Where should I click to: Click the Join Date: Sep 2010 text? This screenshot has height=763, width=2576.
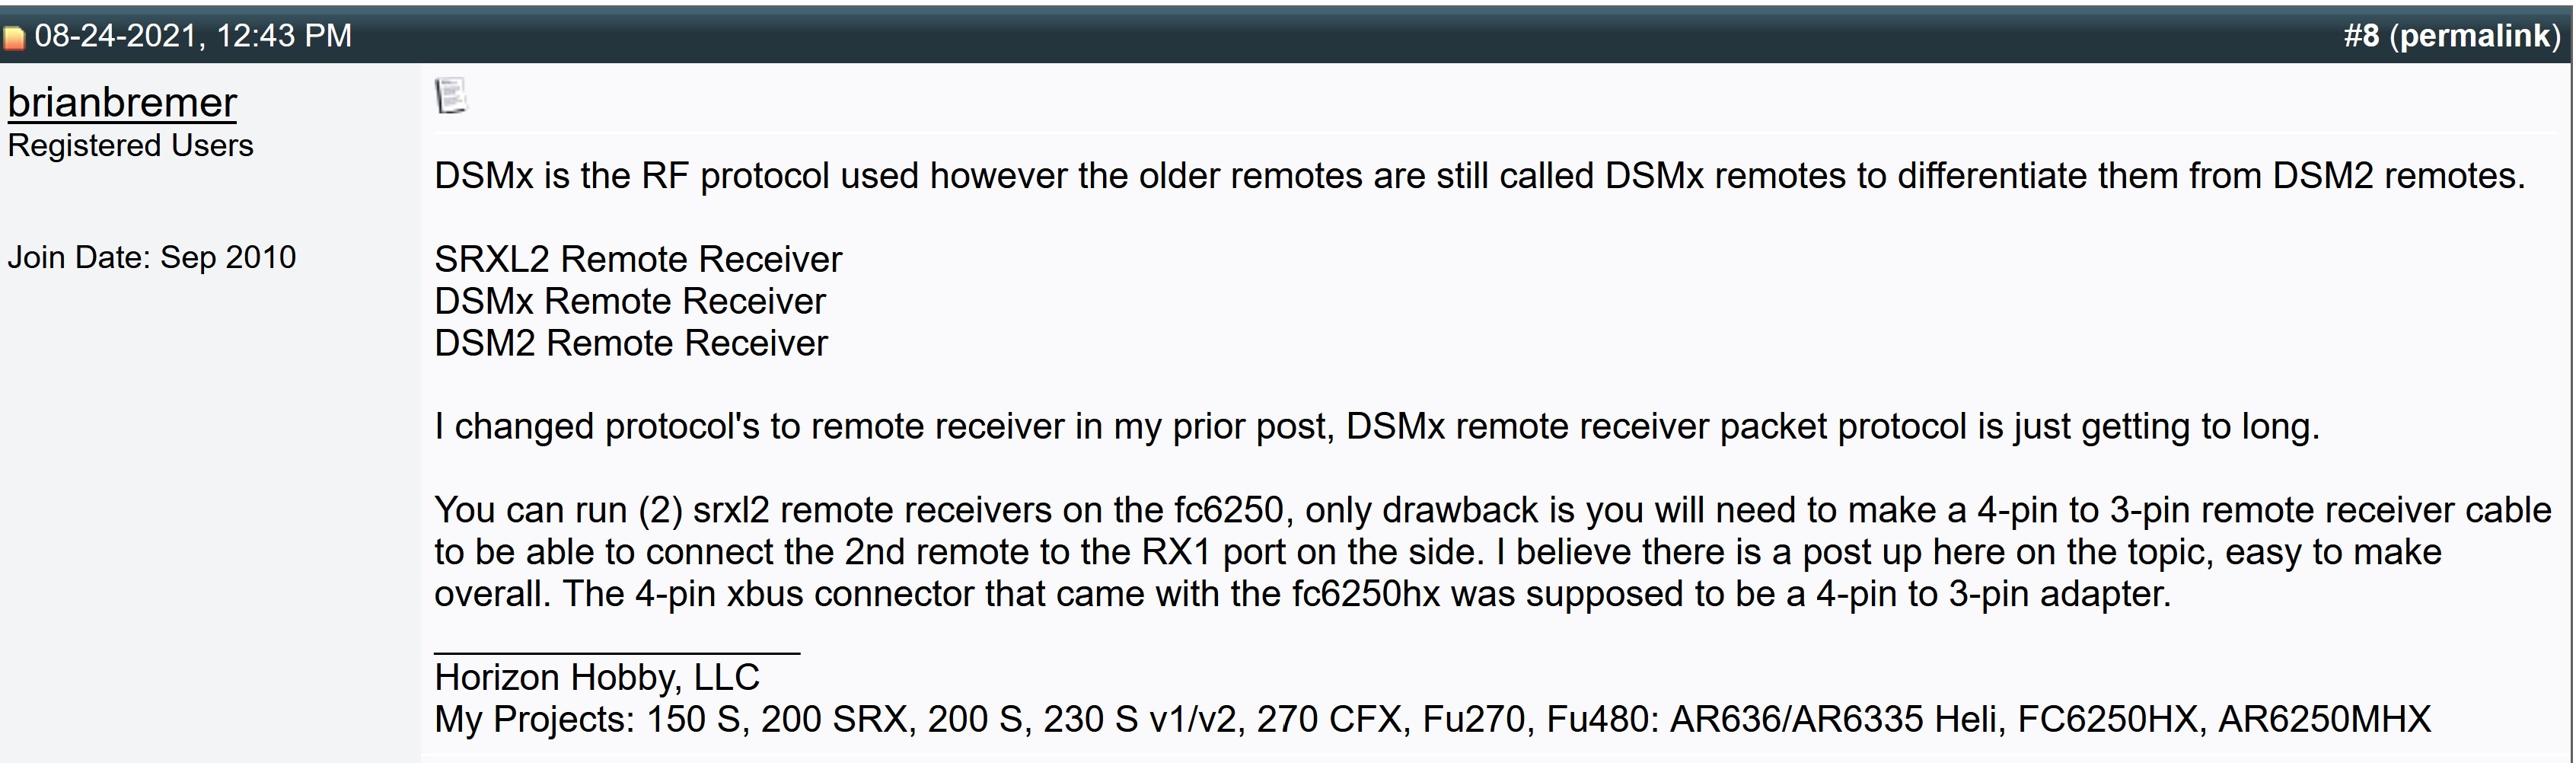click(152, 258)
